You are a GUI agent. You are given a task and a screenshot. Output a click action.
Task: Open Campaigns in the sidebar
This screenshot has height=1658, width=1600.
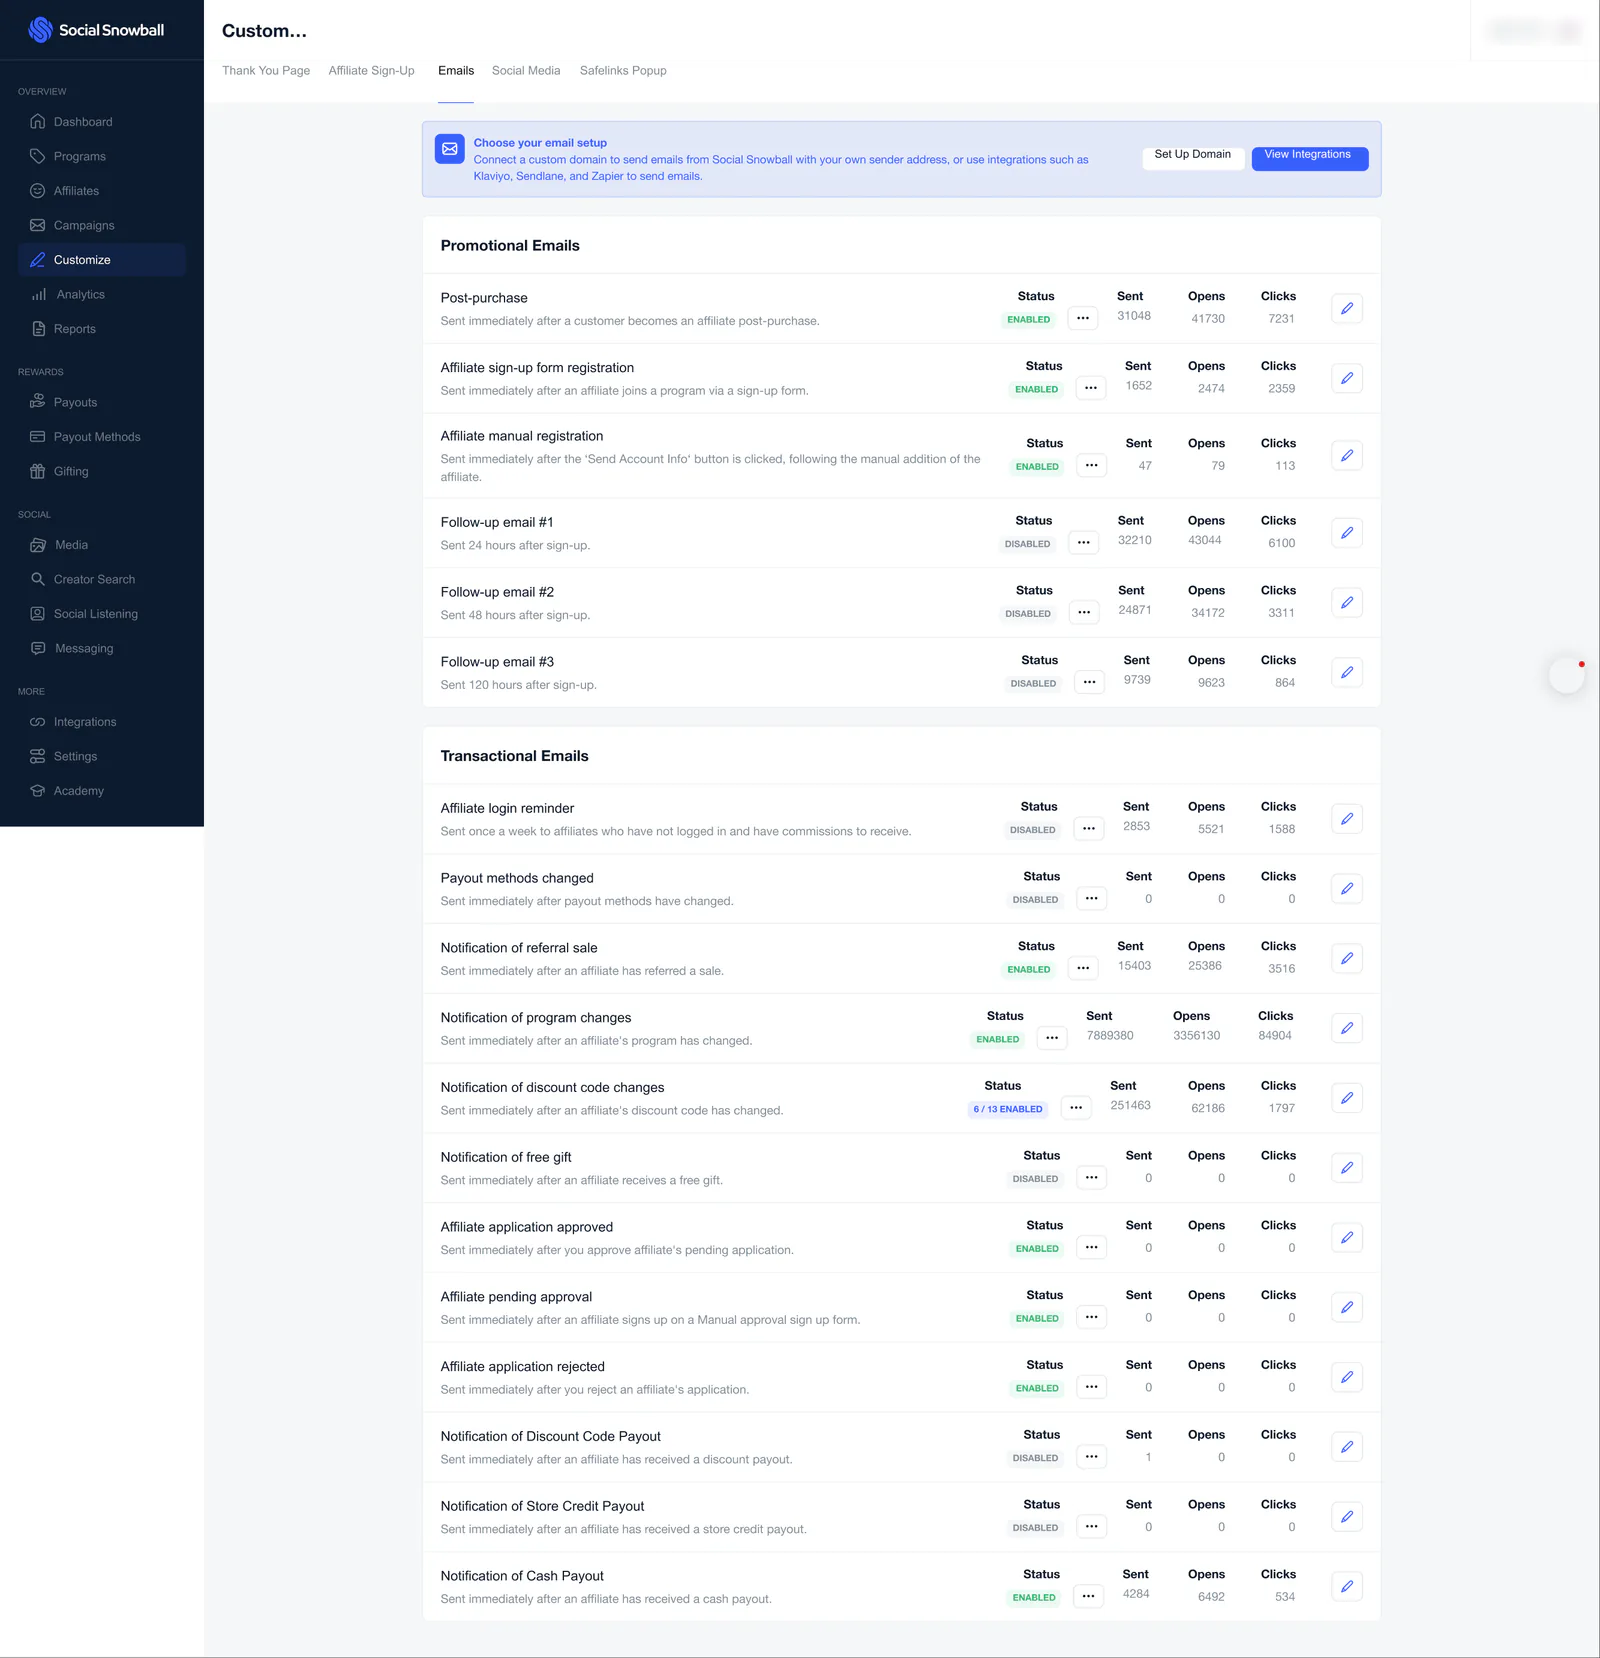pyautogui.click(x=101, y=225)
